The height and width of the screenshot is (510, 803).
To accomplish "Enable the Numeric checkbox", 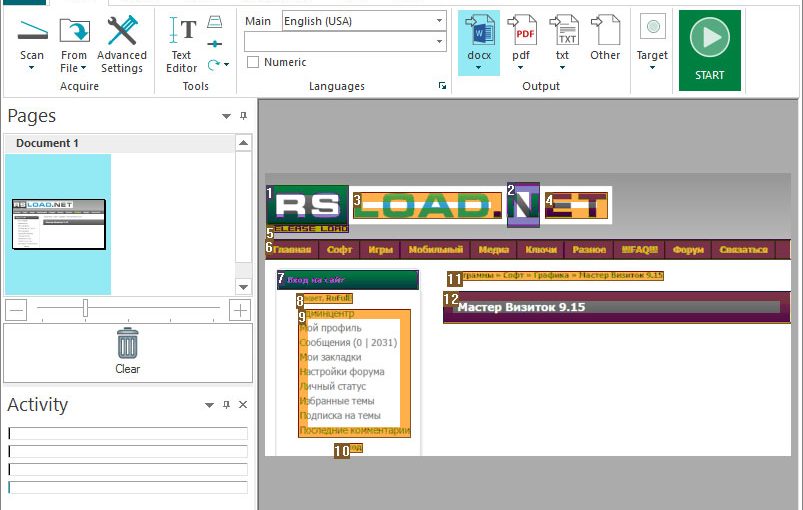I will 252,62.
